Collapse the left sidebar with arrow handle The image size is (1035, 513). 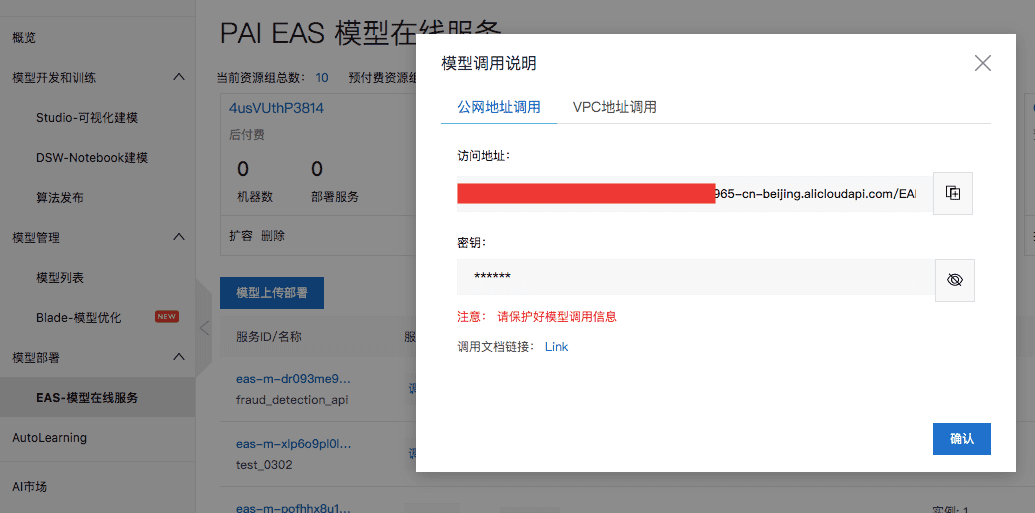tap(203, 328)
